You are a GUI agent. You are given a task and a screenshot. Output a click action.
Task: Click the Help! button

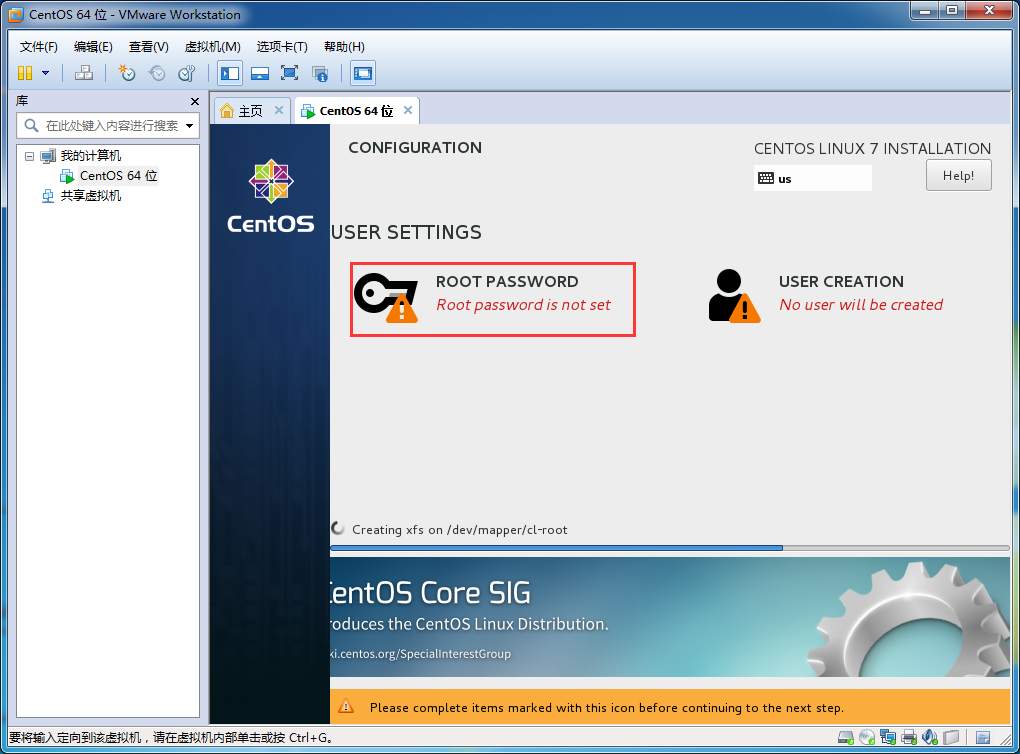(x=958, y=176)
